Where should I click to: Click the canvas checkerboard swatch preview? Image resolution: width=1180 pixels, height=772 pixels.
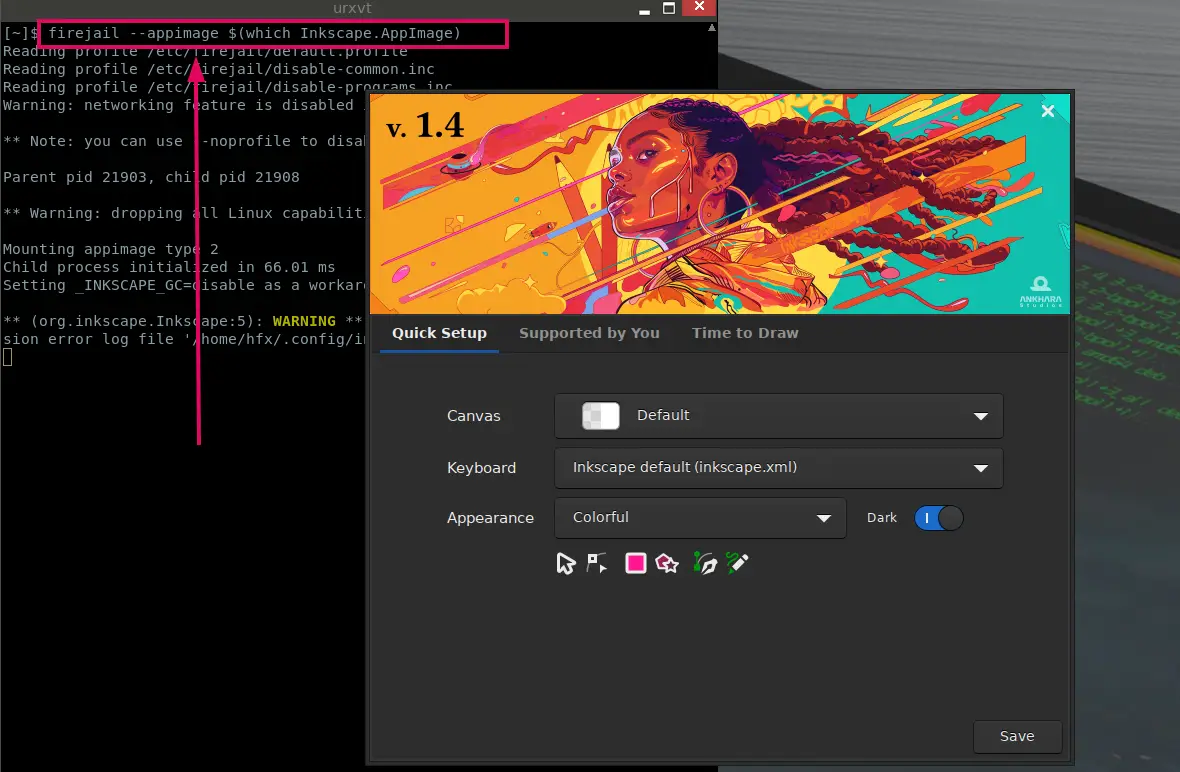pyautogui.click(x=601, y=415)
